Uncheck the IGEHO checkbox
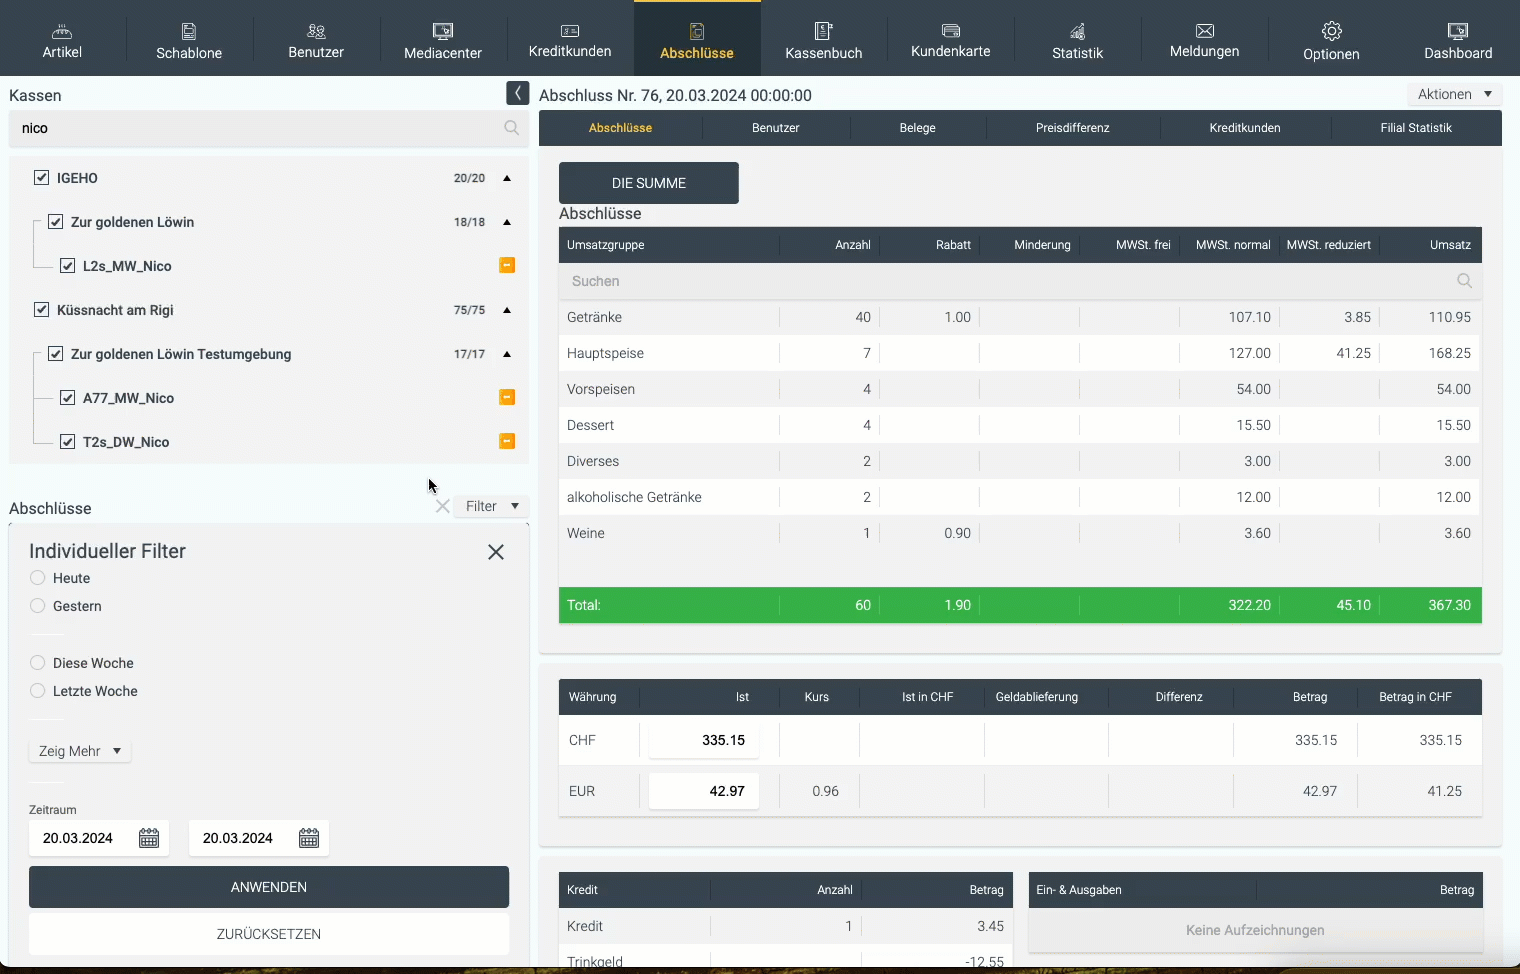The width and height of the screenshot is (1520, 974). coord(41,177)
